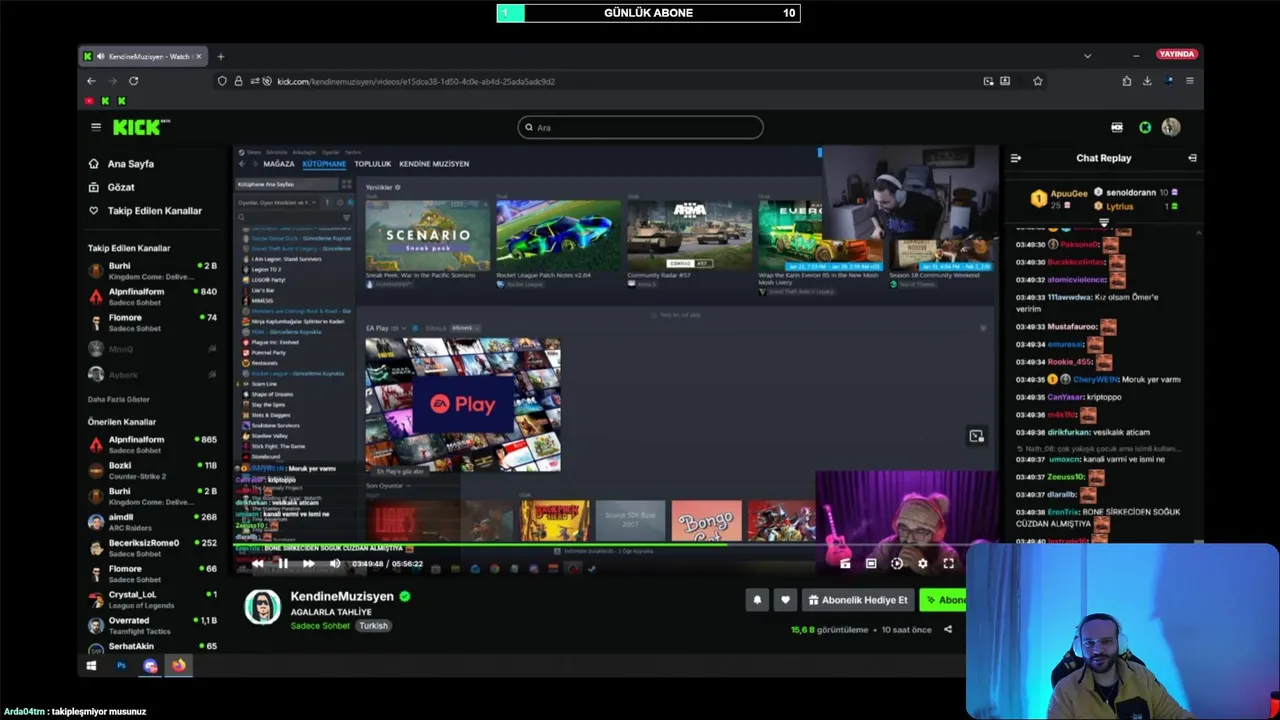Toggle mini player icon
1280x720 pixels.
point(845,563)
